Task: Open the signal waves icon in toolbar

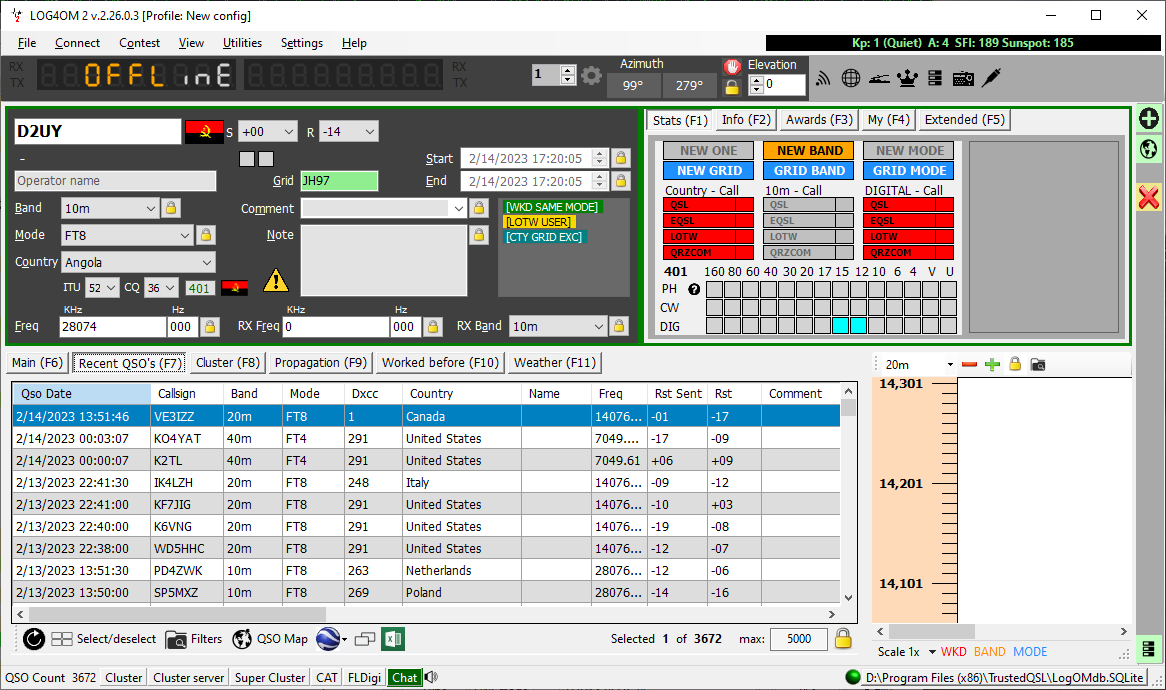Action: [x=822, y=77]
